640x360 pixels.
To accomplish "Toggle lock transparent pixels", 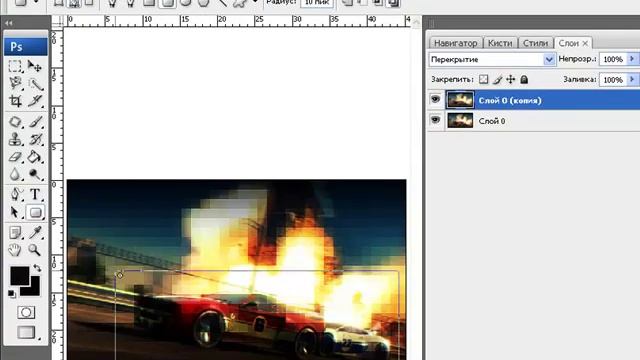I will pos(484,80).
